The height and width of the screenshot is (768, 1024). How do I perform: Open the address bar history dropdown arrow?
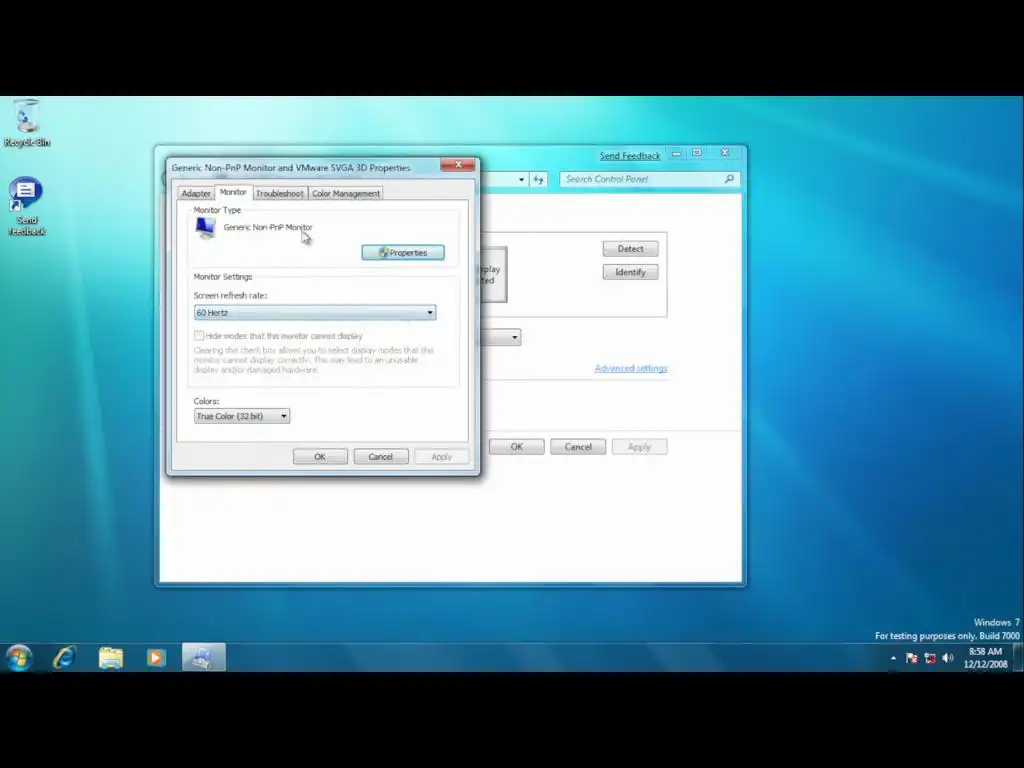click(x=521, y=180)
